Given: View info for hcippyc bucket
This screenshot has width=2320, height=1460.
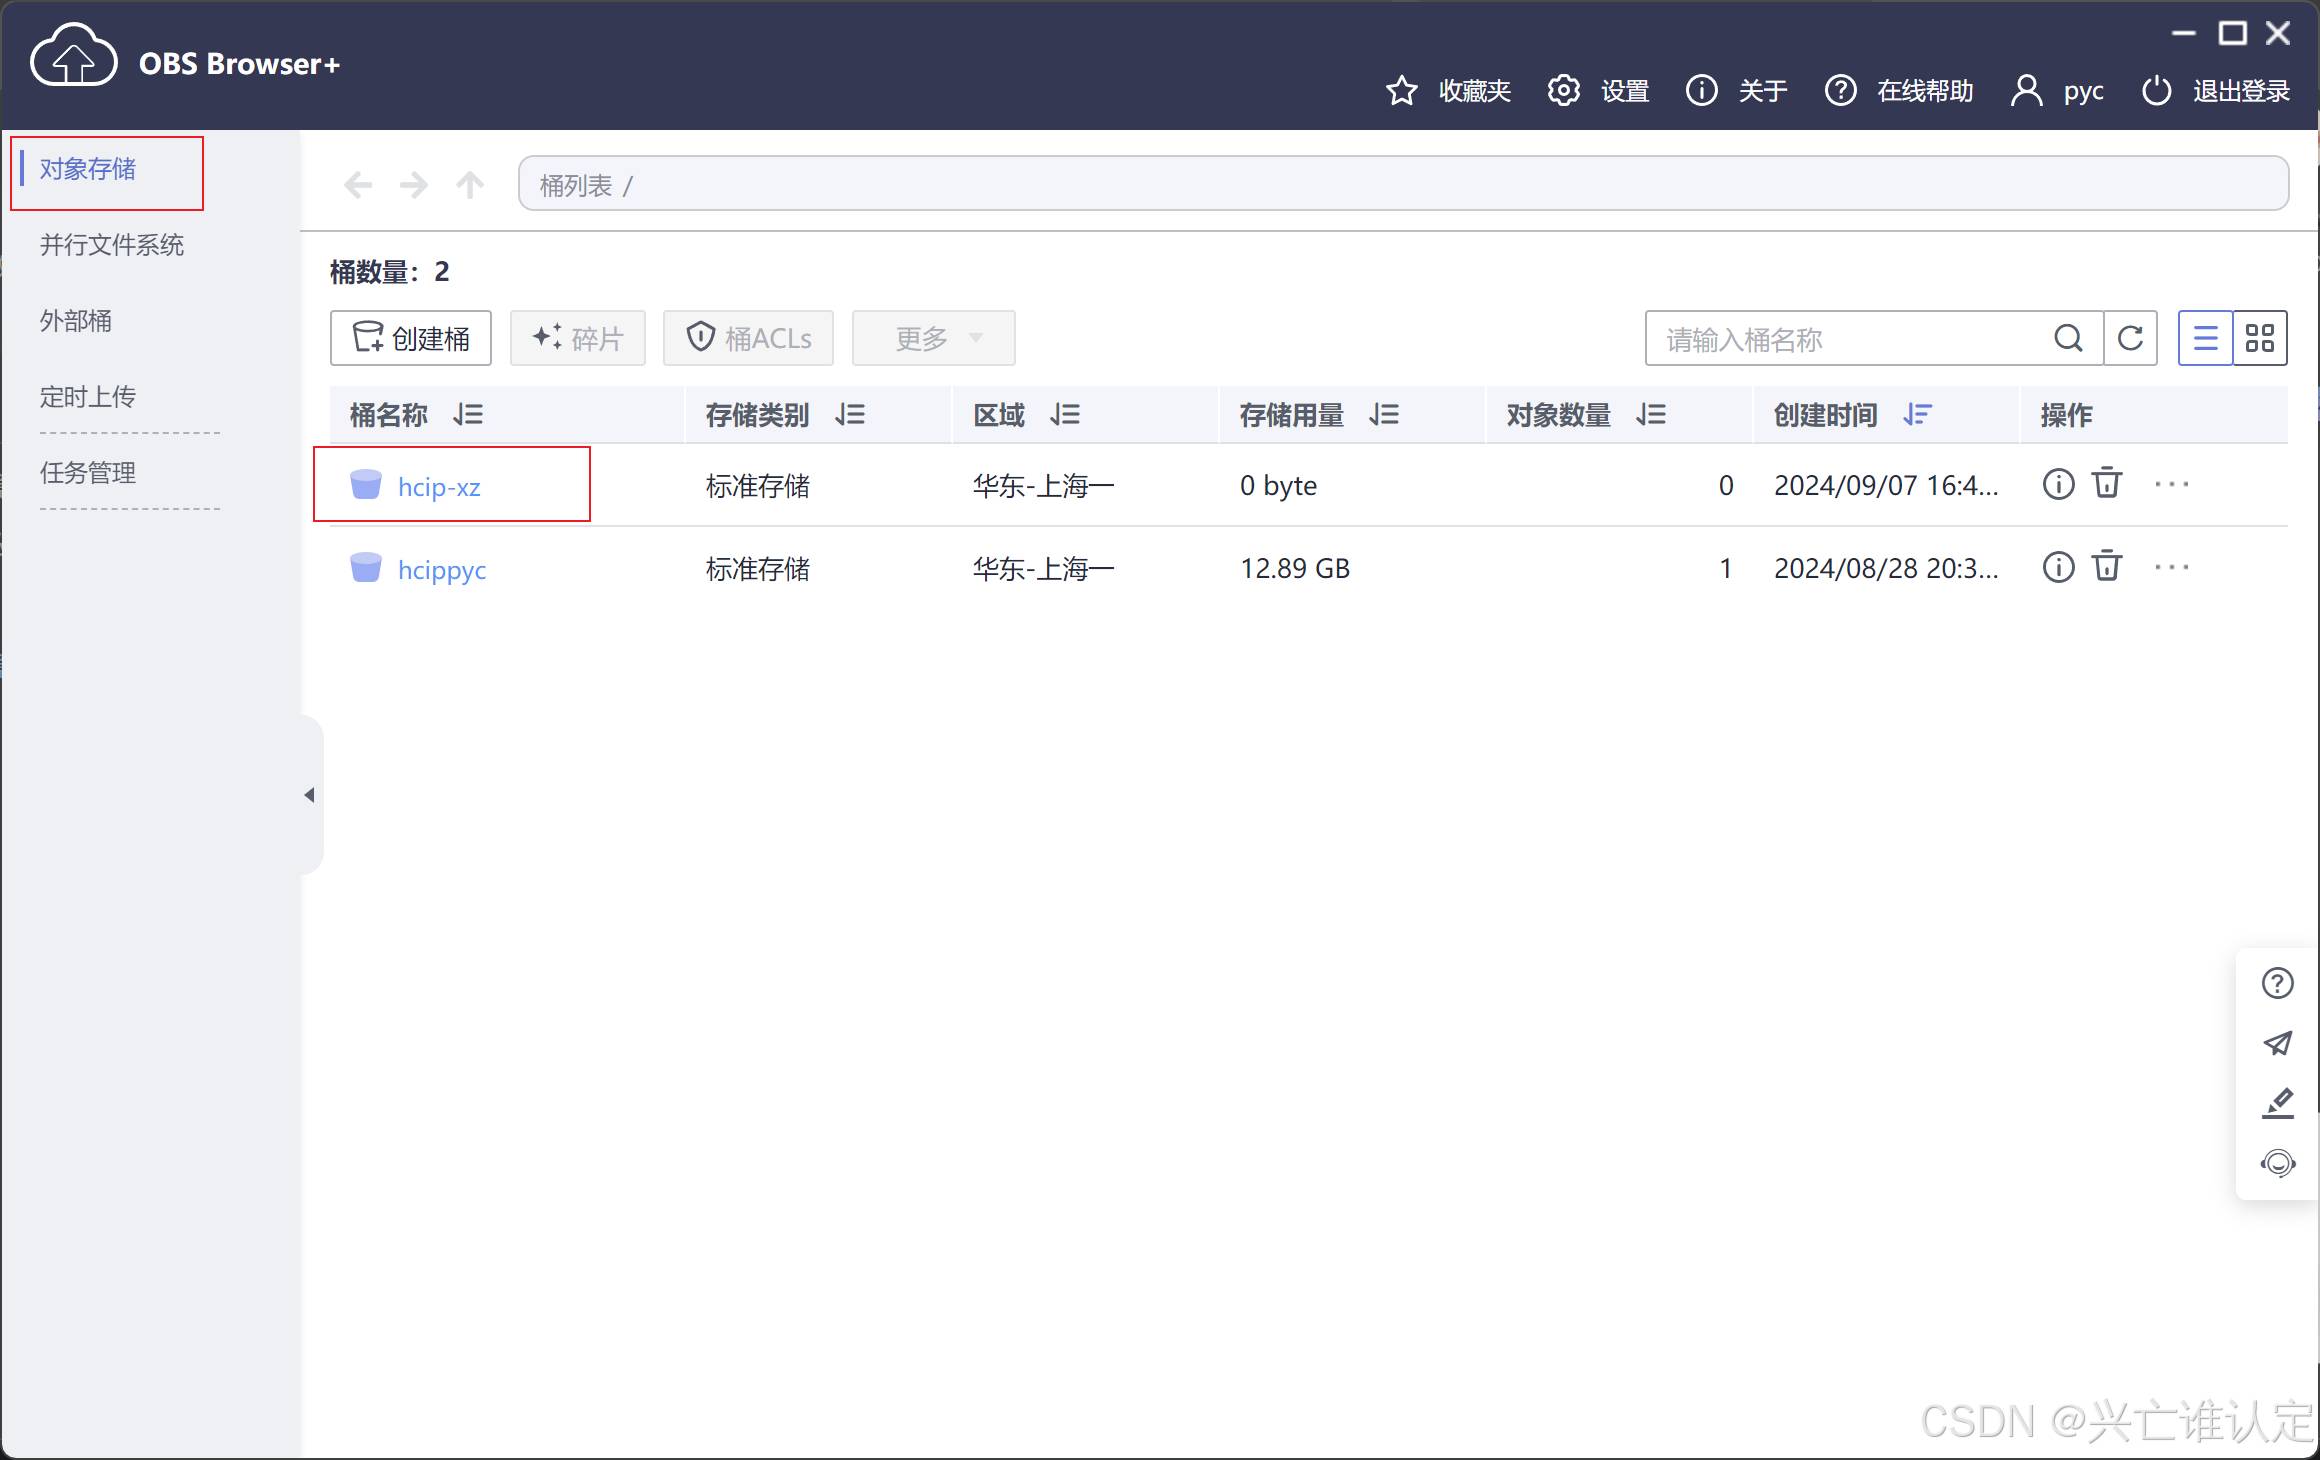Looking at the screenshot, I should (2058, 568).
